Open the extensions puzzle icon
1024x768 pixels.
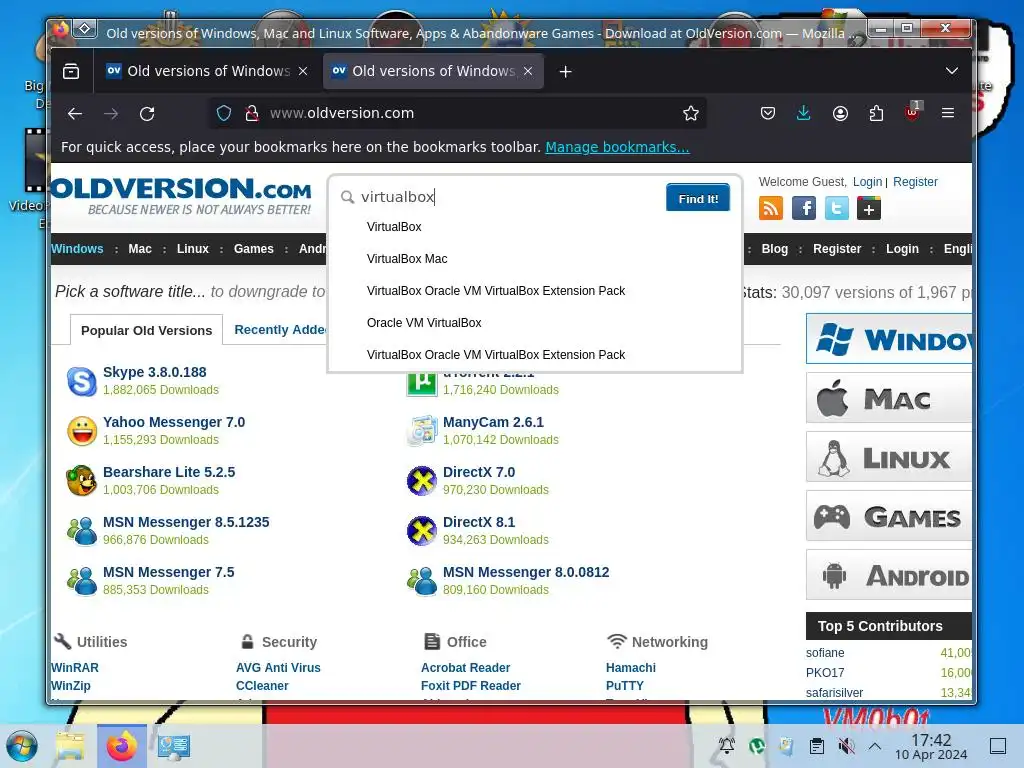click(x=876, y=113)
